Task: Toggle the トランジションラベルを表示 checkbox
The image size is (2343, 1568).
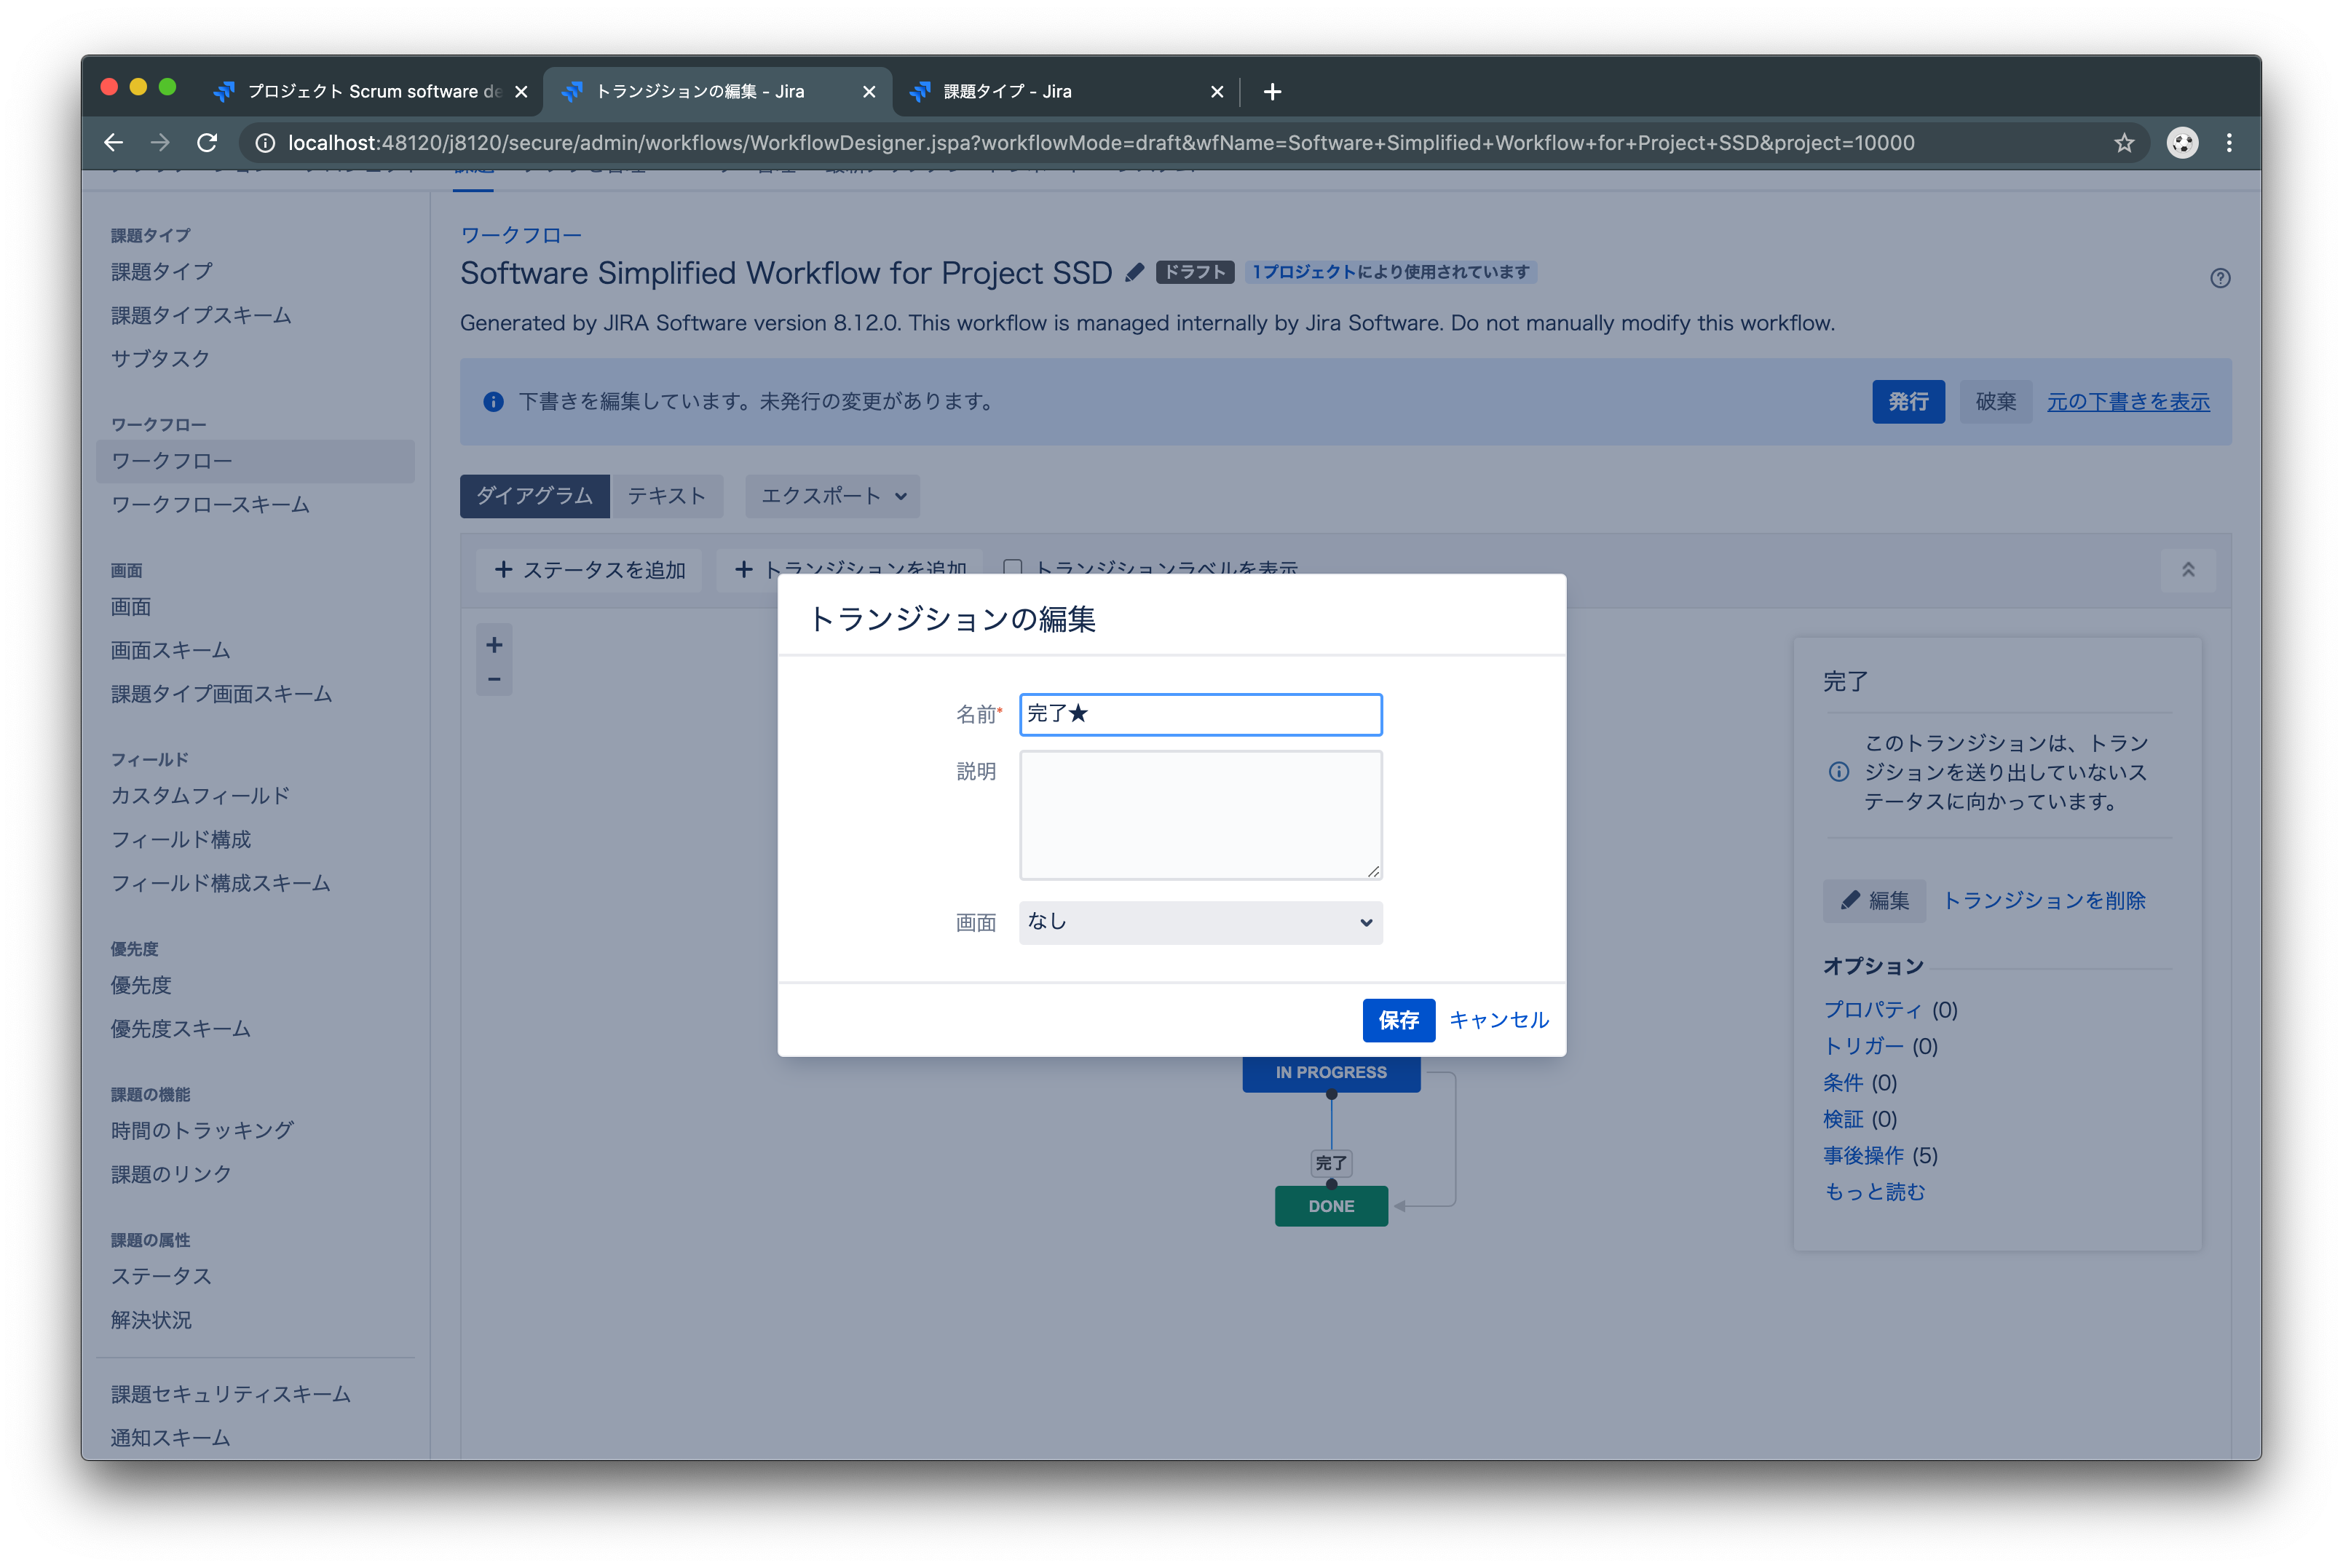Action: pyautogui.click(x=1012, y=568)
